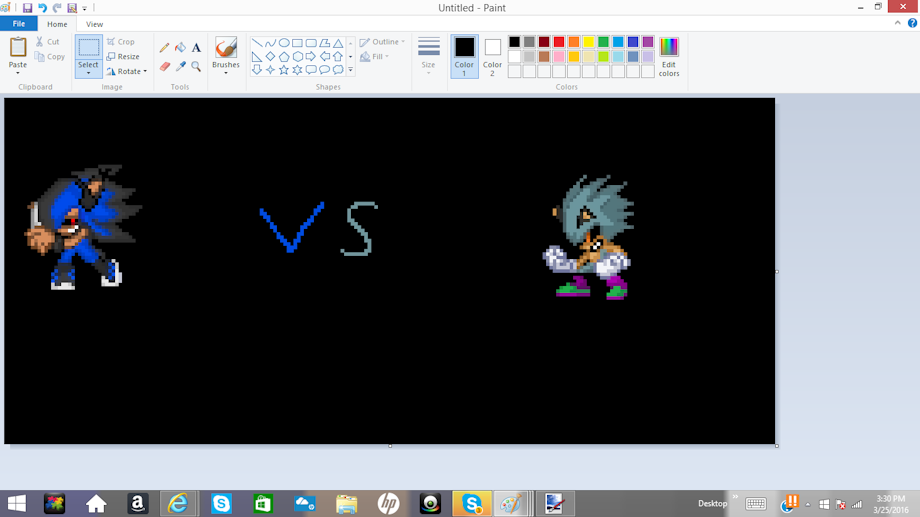Viewport: 920px width, 517px height.
Task: Undo the last action
Action: pyautogui.click(x=42, y=8)
